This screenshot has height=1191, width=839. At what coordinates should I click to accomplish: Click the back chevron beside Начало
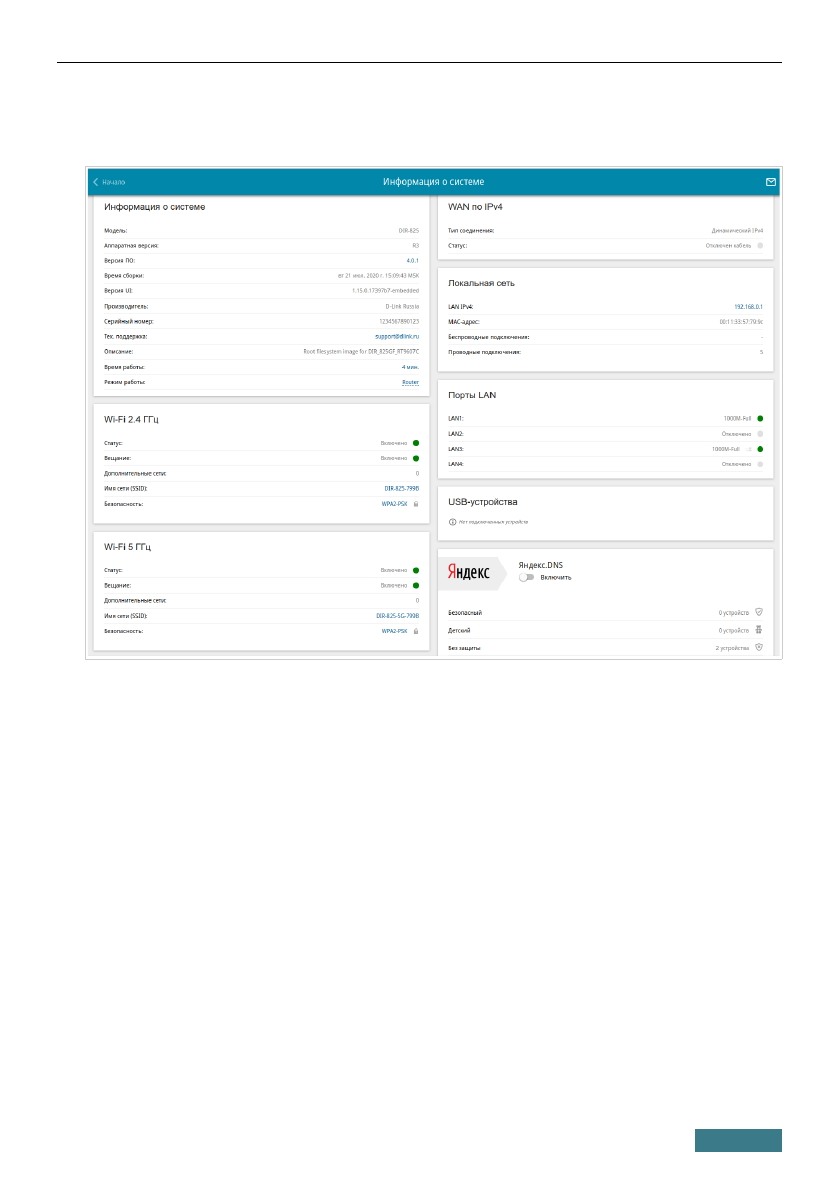click(96, 182)
